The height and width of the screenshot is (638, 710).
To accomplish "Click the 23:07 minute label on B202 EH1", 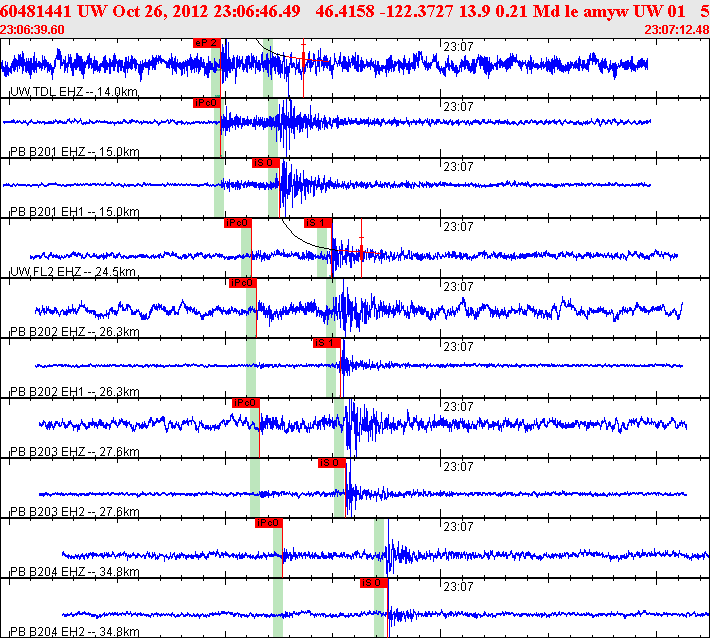I will coord(458,347).
